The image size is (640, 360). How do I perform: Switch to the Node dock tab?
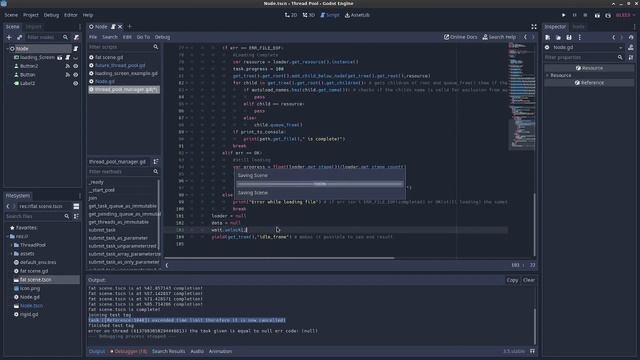tap(578, 27)
